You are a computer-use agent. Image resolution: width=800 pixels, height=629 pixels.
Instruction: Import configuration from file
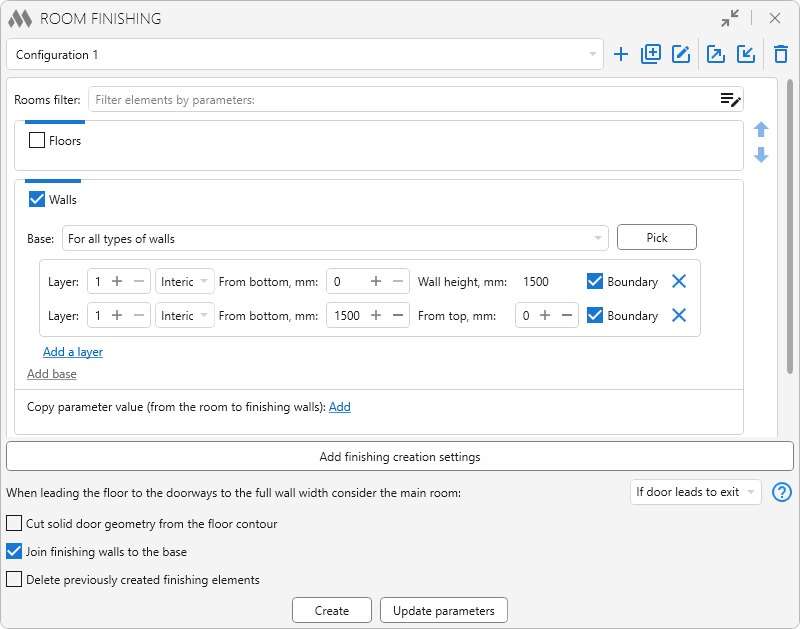point(746,54)
